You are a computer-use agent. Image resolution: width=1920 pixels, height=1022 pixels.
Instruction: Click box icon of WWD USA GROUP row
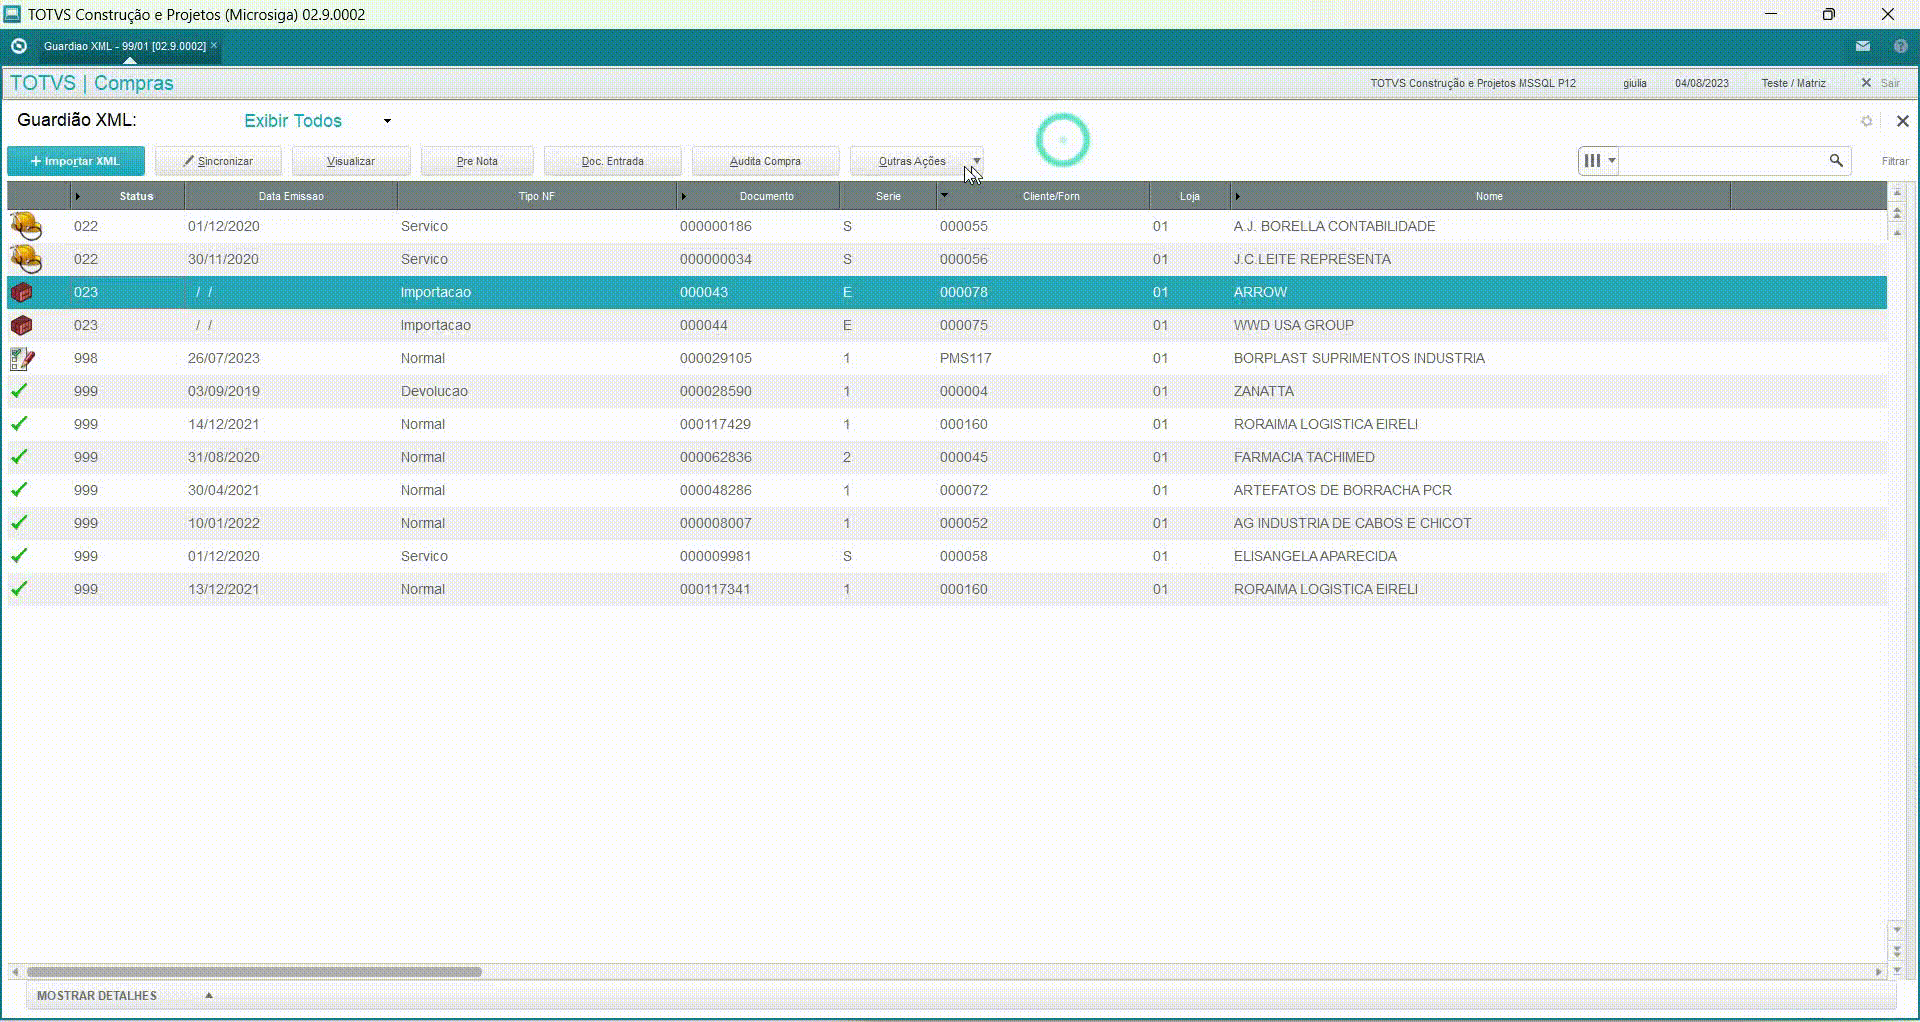[21, 325]
